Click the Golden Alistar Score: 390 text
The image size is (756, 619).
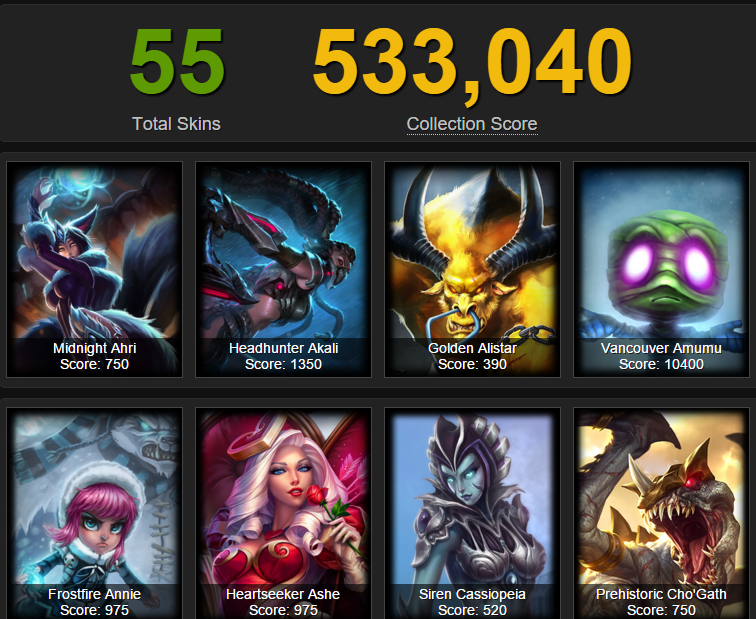pyautogui.click(x=472, y=364)
